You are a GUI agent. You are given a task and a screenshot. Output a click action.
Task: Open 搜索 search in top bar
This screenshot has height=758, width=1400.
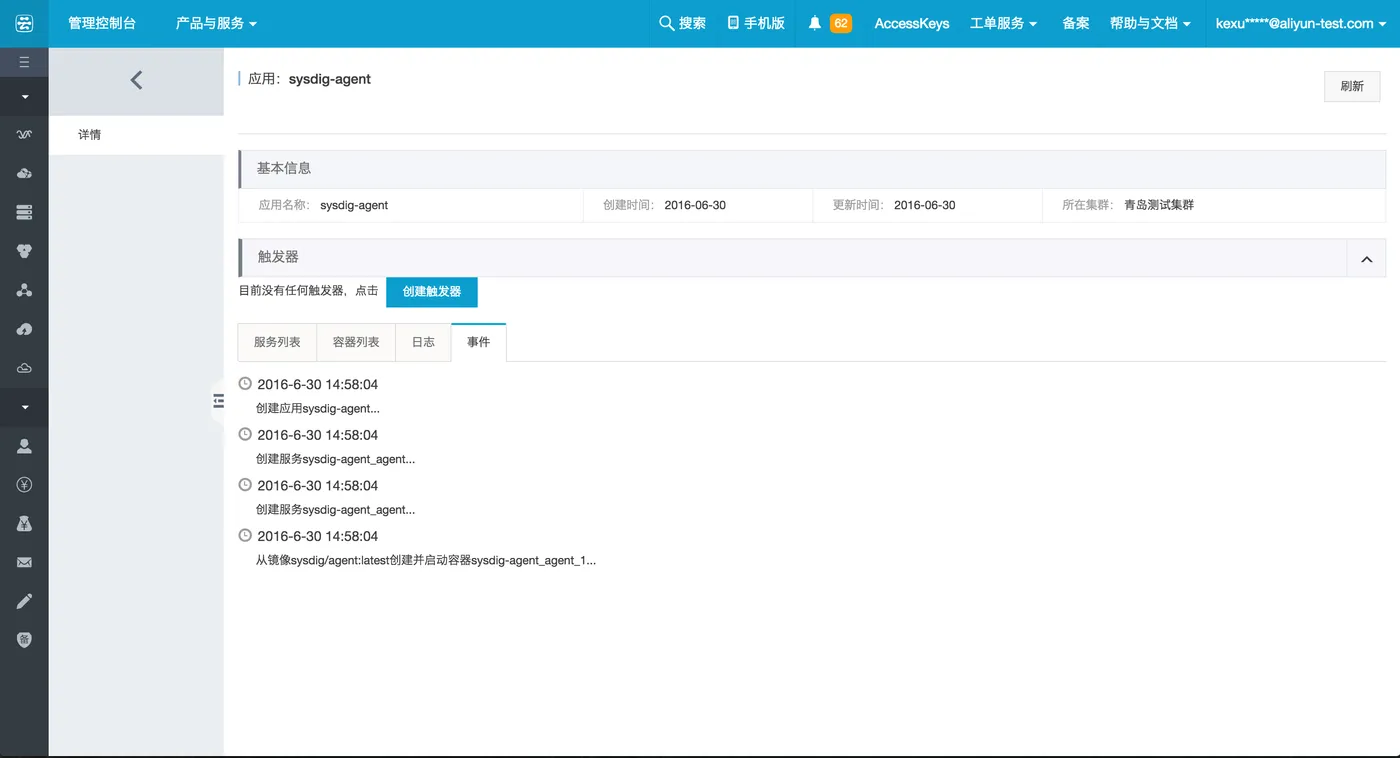682,23
